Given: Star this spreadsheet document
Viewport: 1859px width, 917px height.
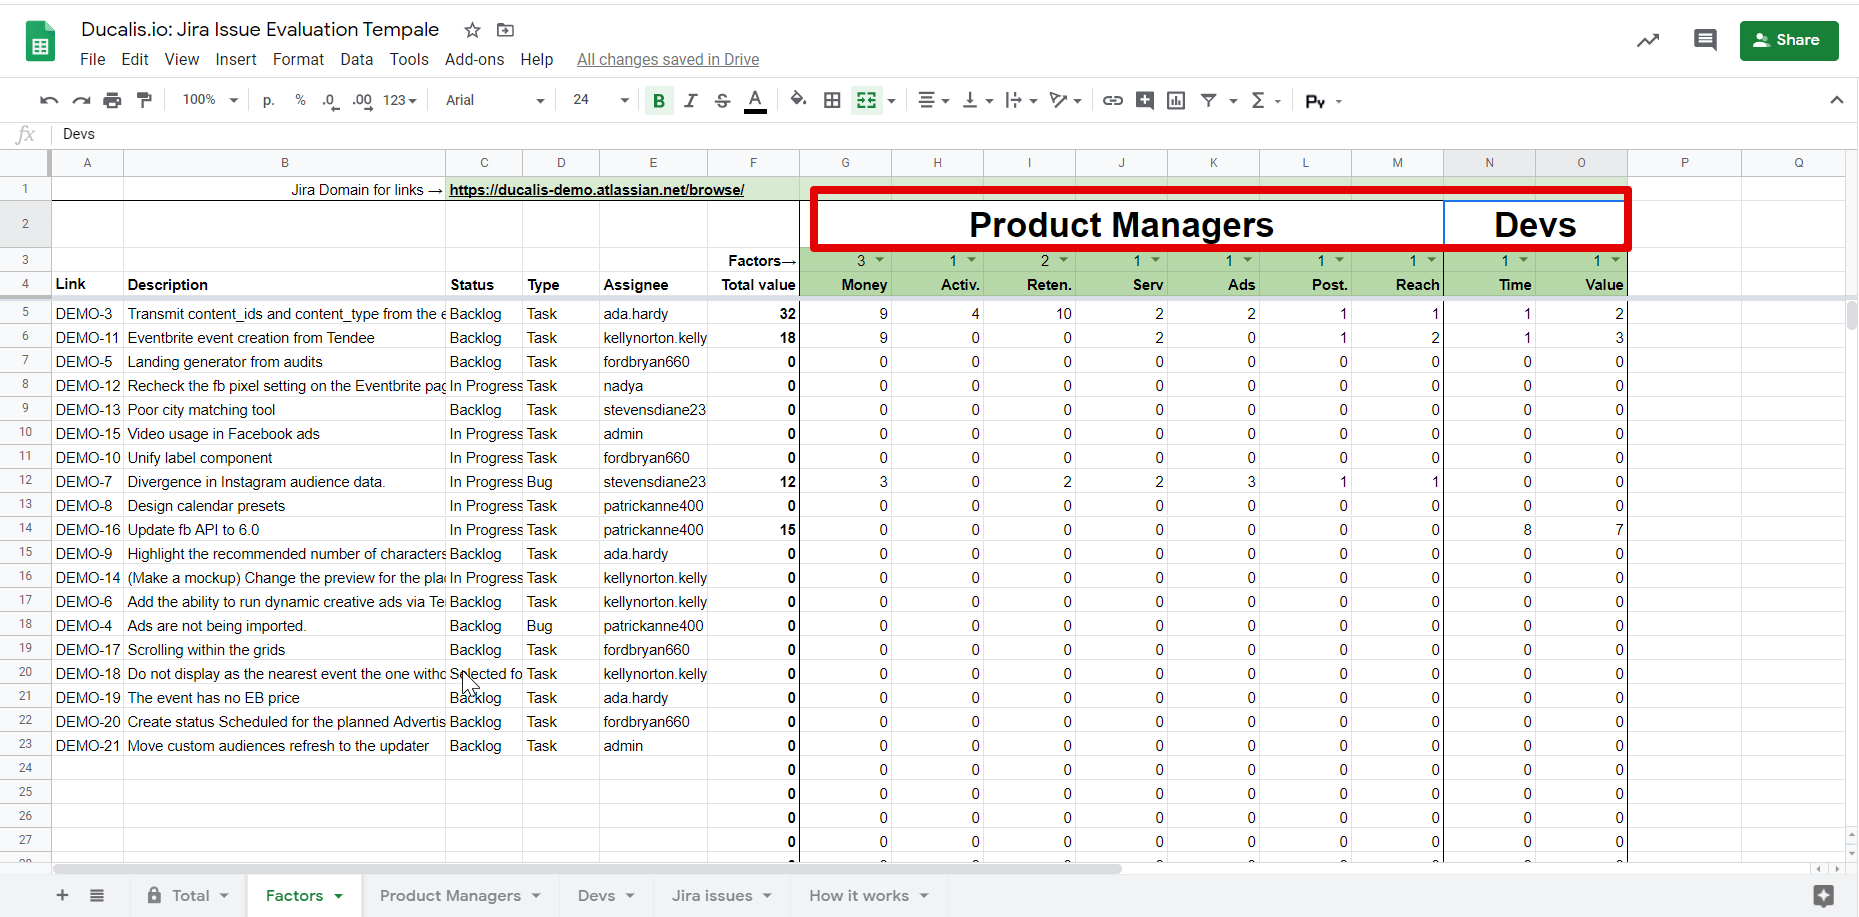Looking at the screenshot, I should (x=473, y=30).
